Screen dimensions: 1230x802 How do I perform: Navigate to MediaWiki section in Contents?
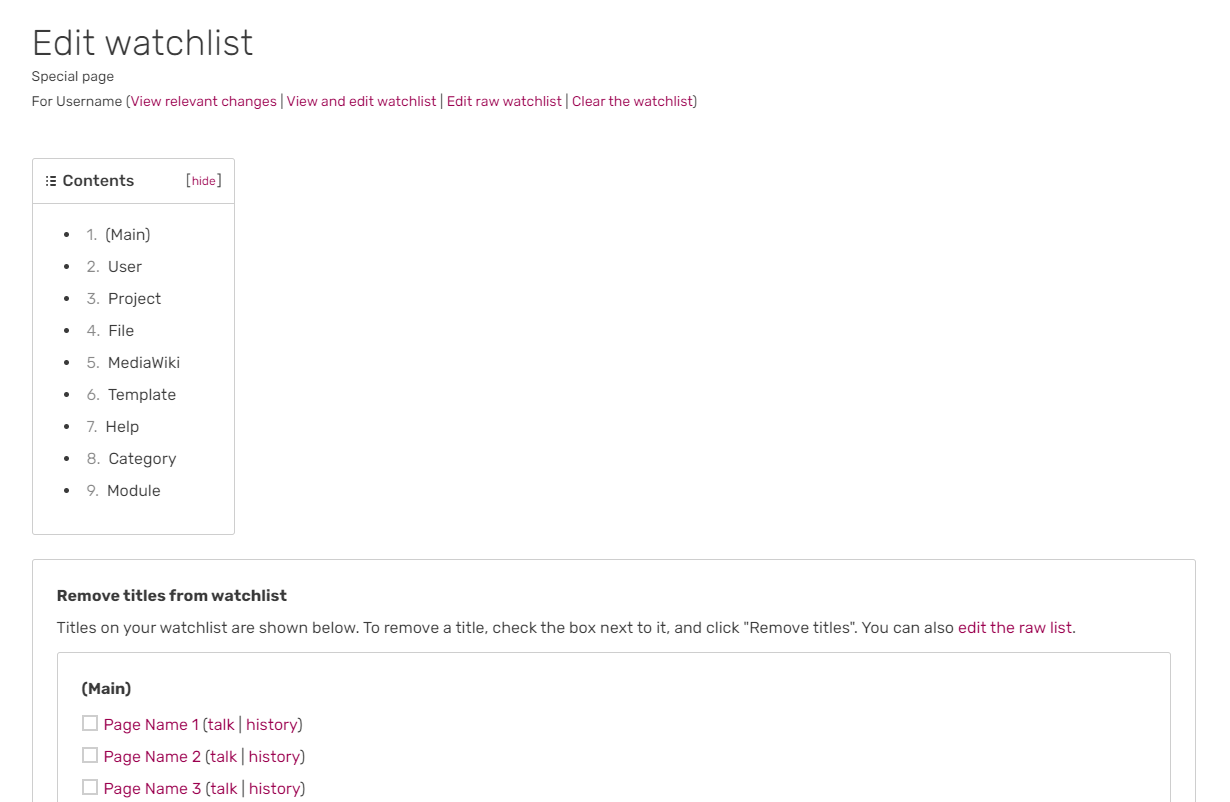(144, 363)
